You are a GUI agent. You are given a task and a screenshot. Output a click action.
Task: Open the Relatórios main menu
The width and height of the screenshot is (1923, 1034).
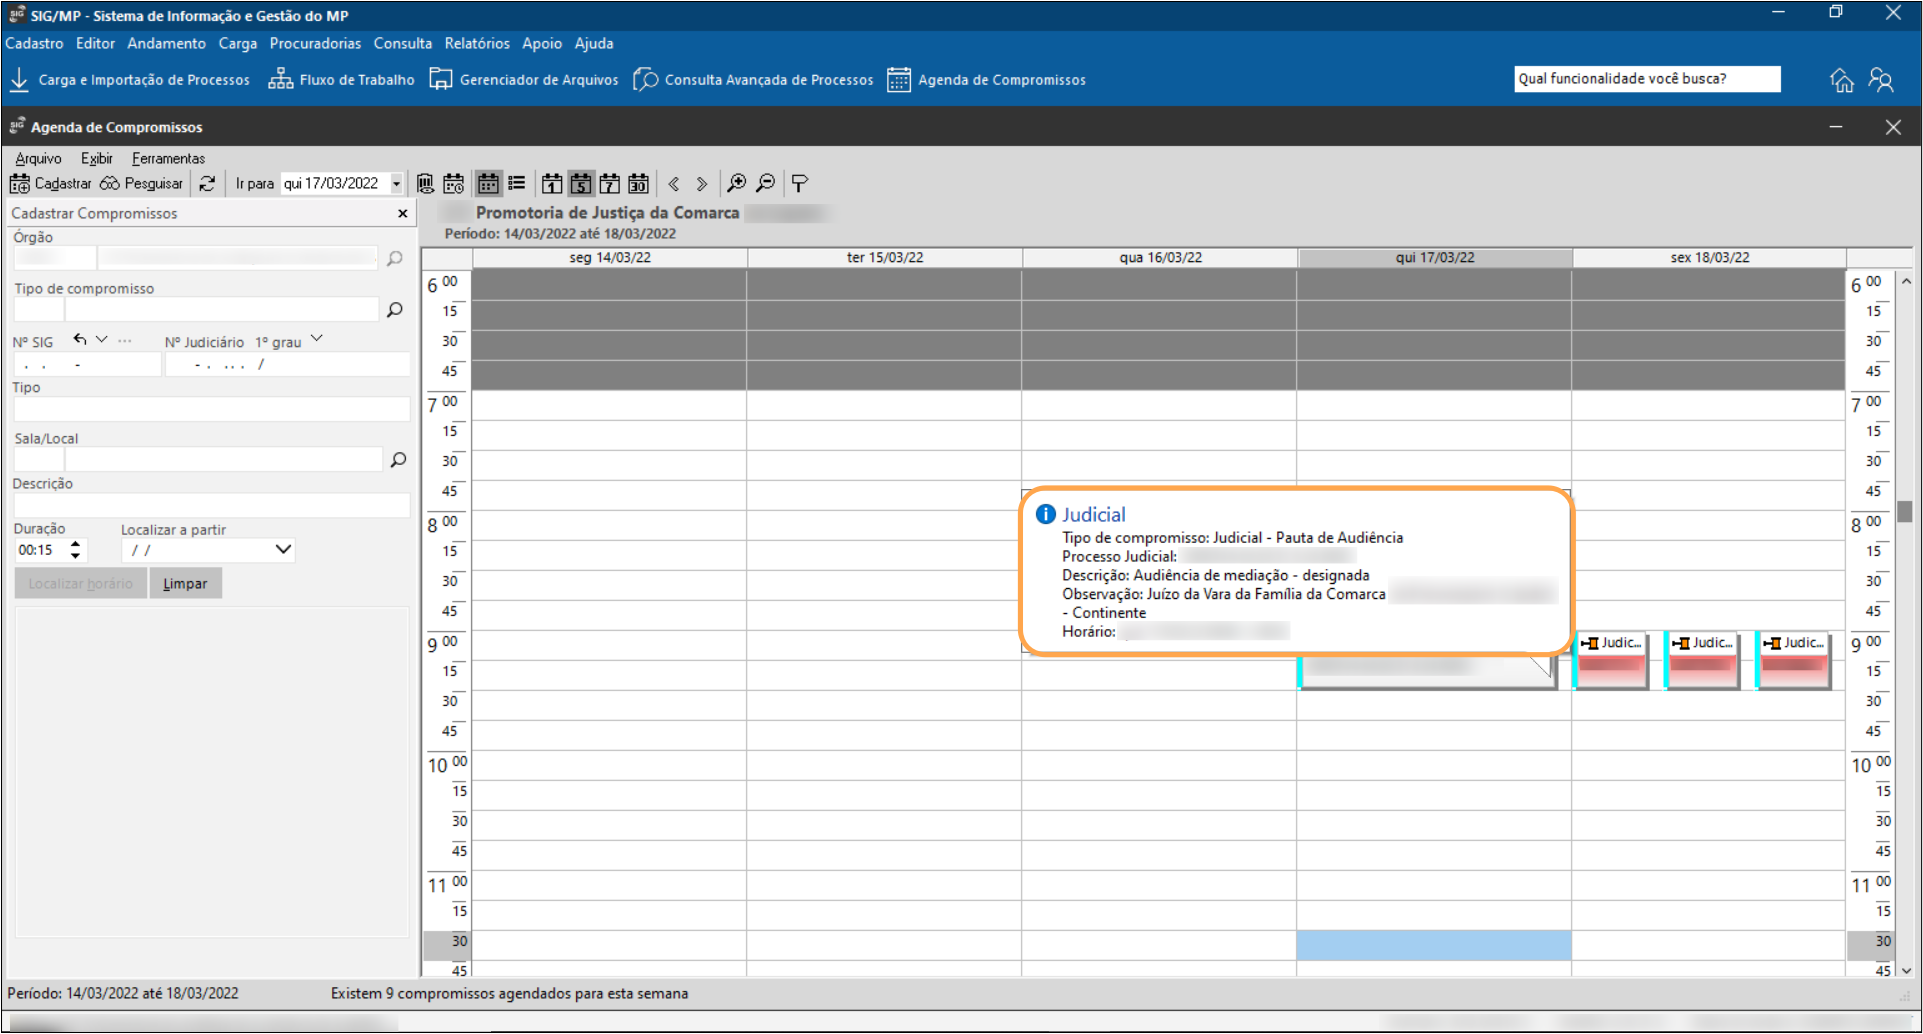[477, 44]
